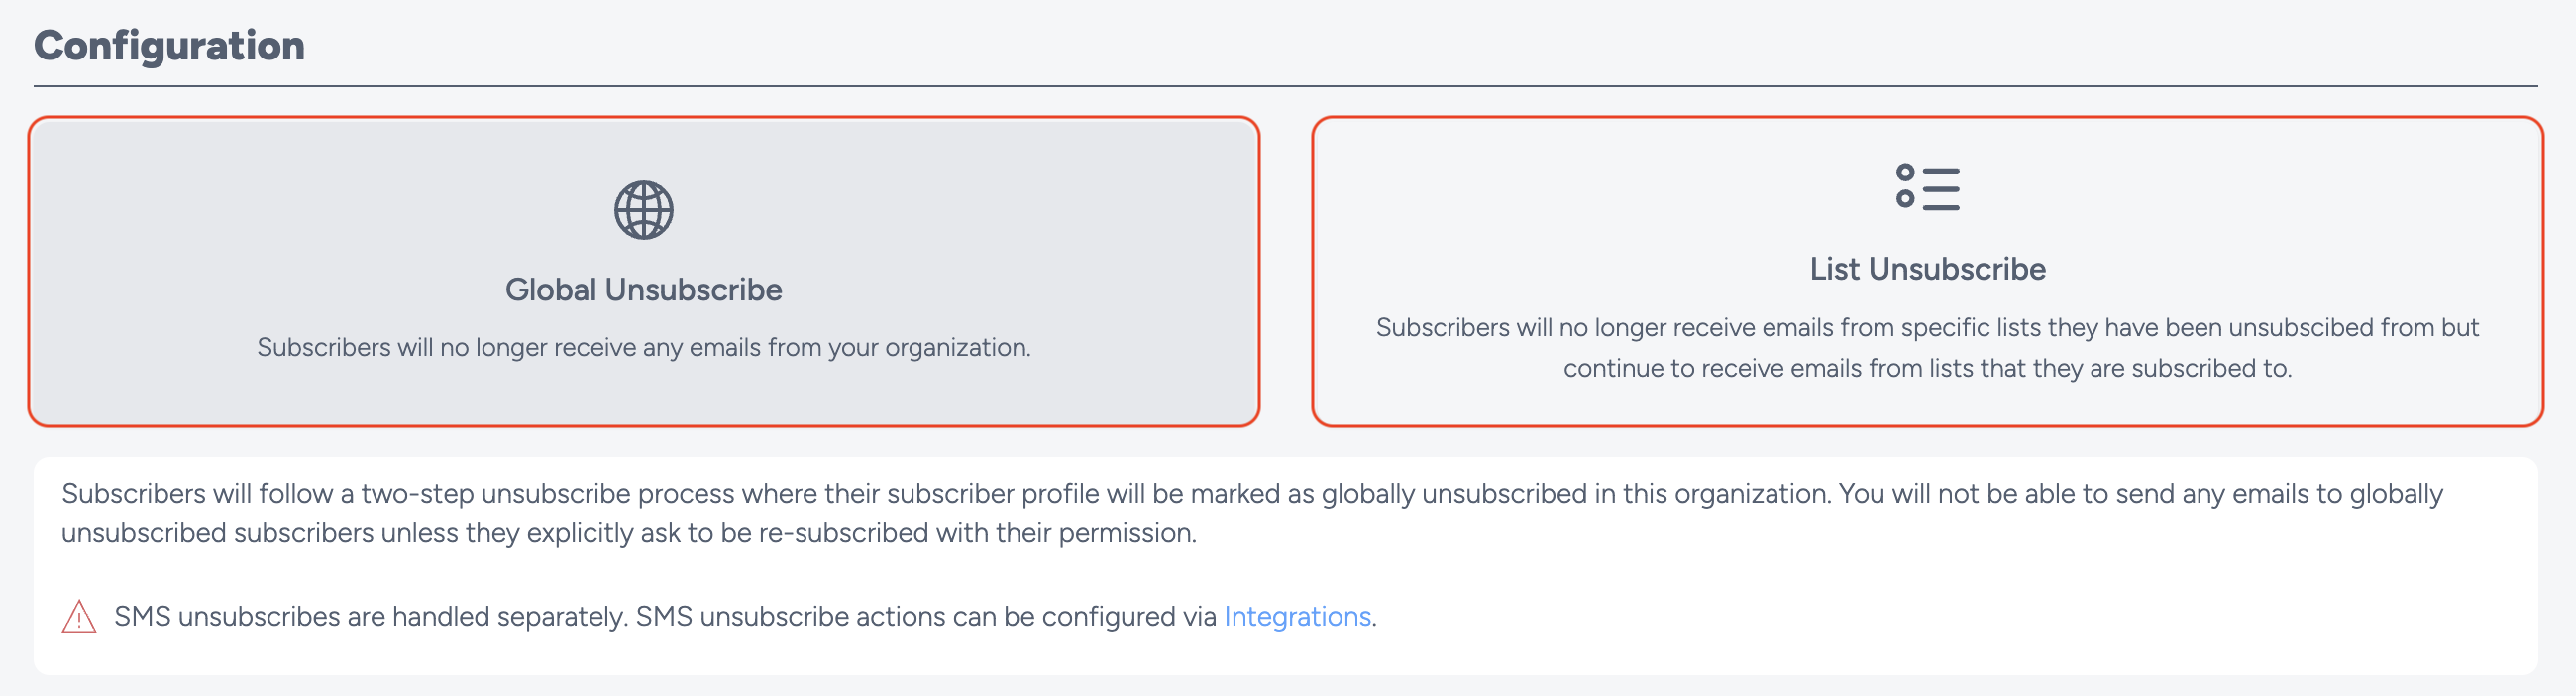The width and height of the screenshot is (2576, 696).
Task: Click the Configuration section heading
Action: click(x=169, y=46)
